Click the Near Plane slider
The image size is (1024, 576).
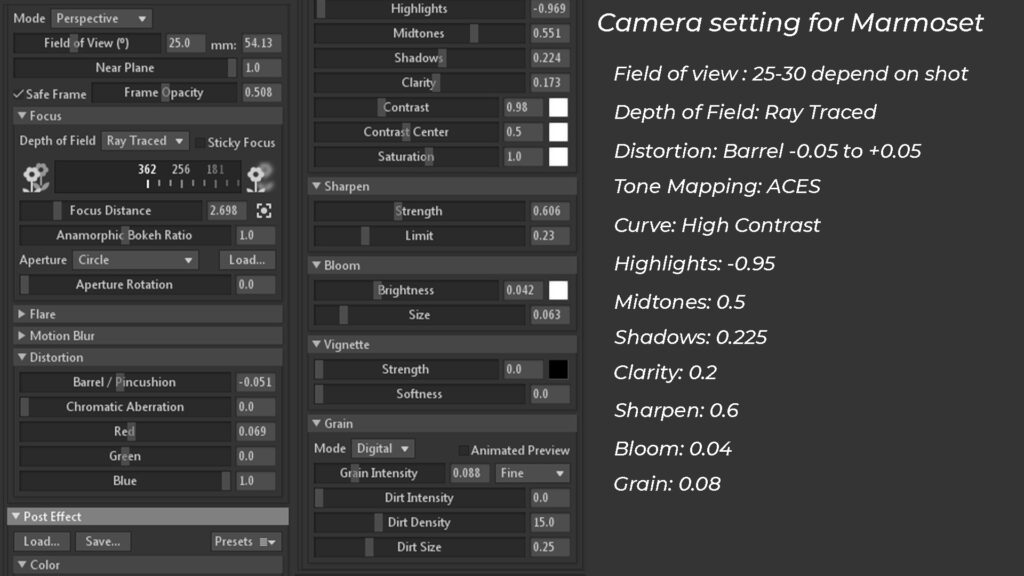coord(125,68)
